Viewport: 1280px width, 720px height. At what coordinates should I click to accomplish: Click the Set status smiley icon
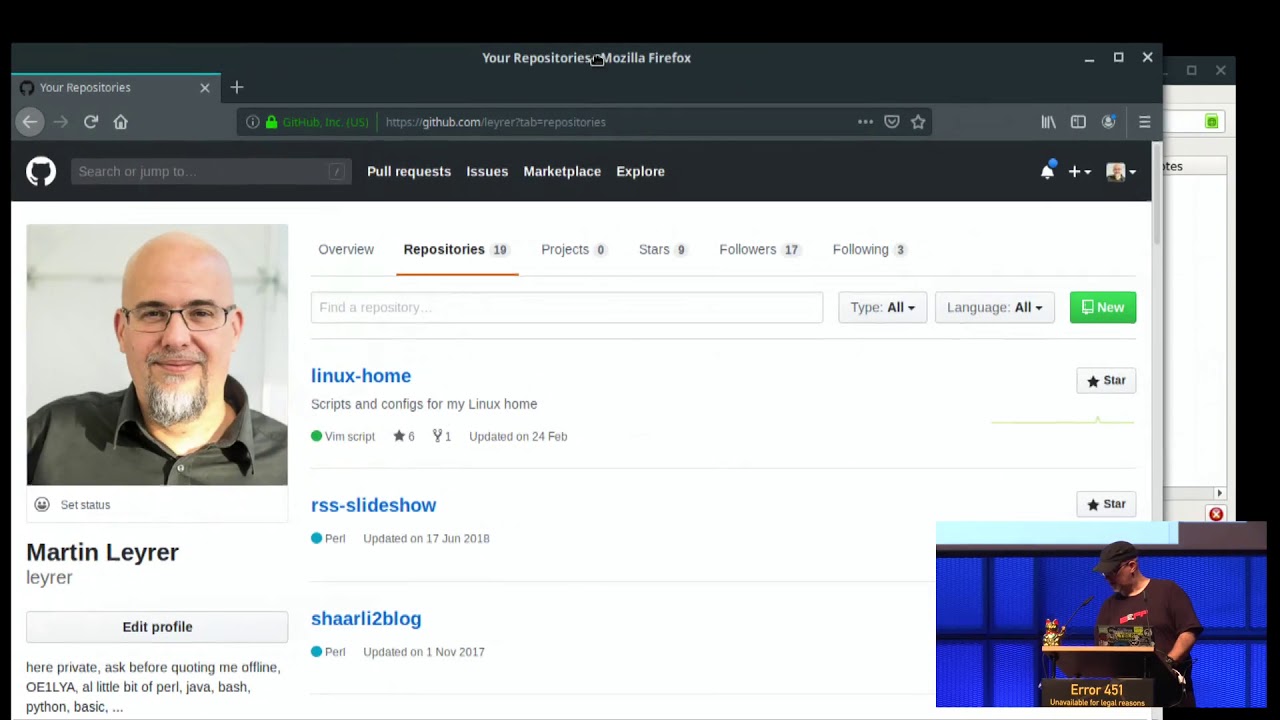click(42, 505)
